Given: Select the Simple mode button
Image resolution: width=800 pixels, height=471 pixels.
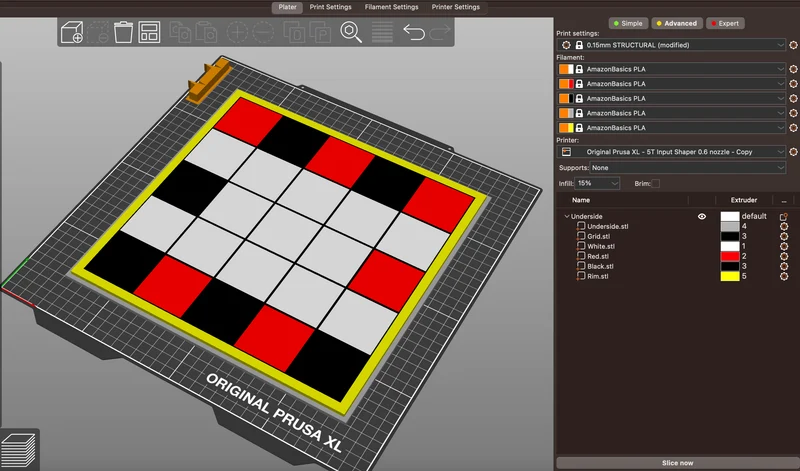Looking at the screenshot, I should pyautogui.click(x=628, y=23).
